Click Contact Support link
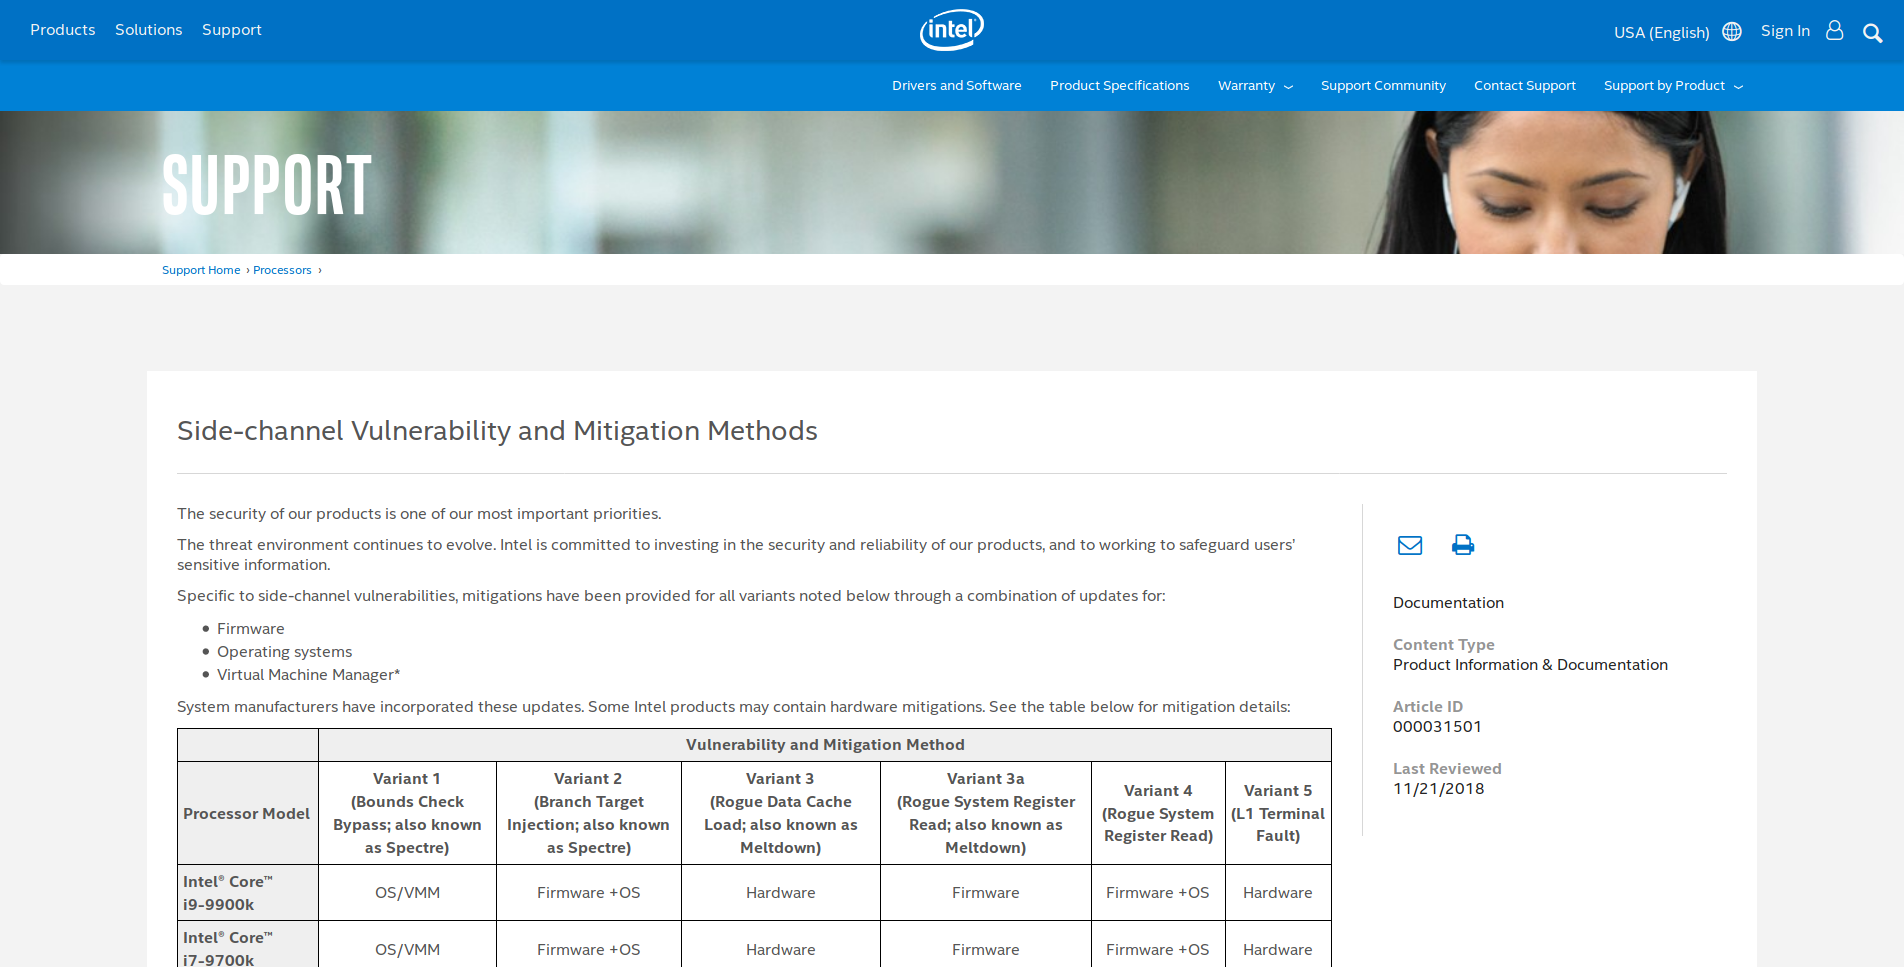This screenshot has height=967, width=1904. click(x=1524, y=86)
